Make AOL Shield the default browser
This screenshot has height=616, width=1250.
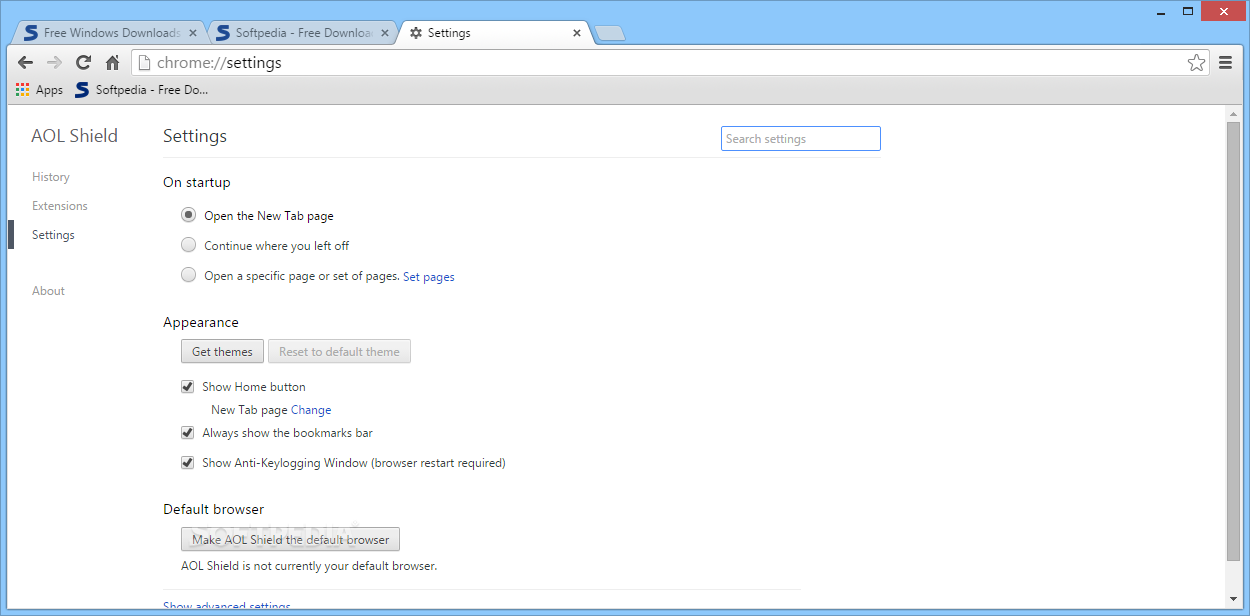291,540
